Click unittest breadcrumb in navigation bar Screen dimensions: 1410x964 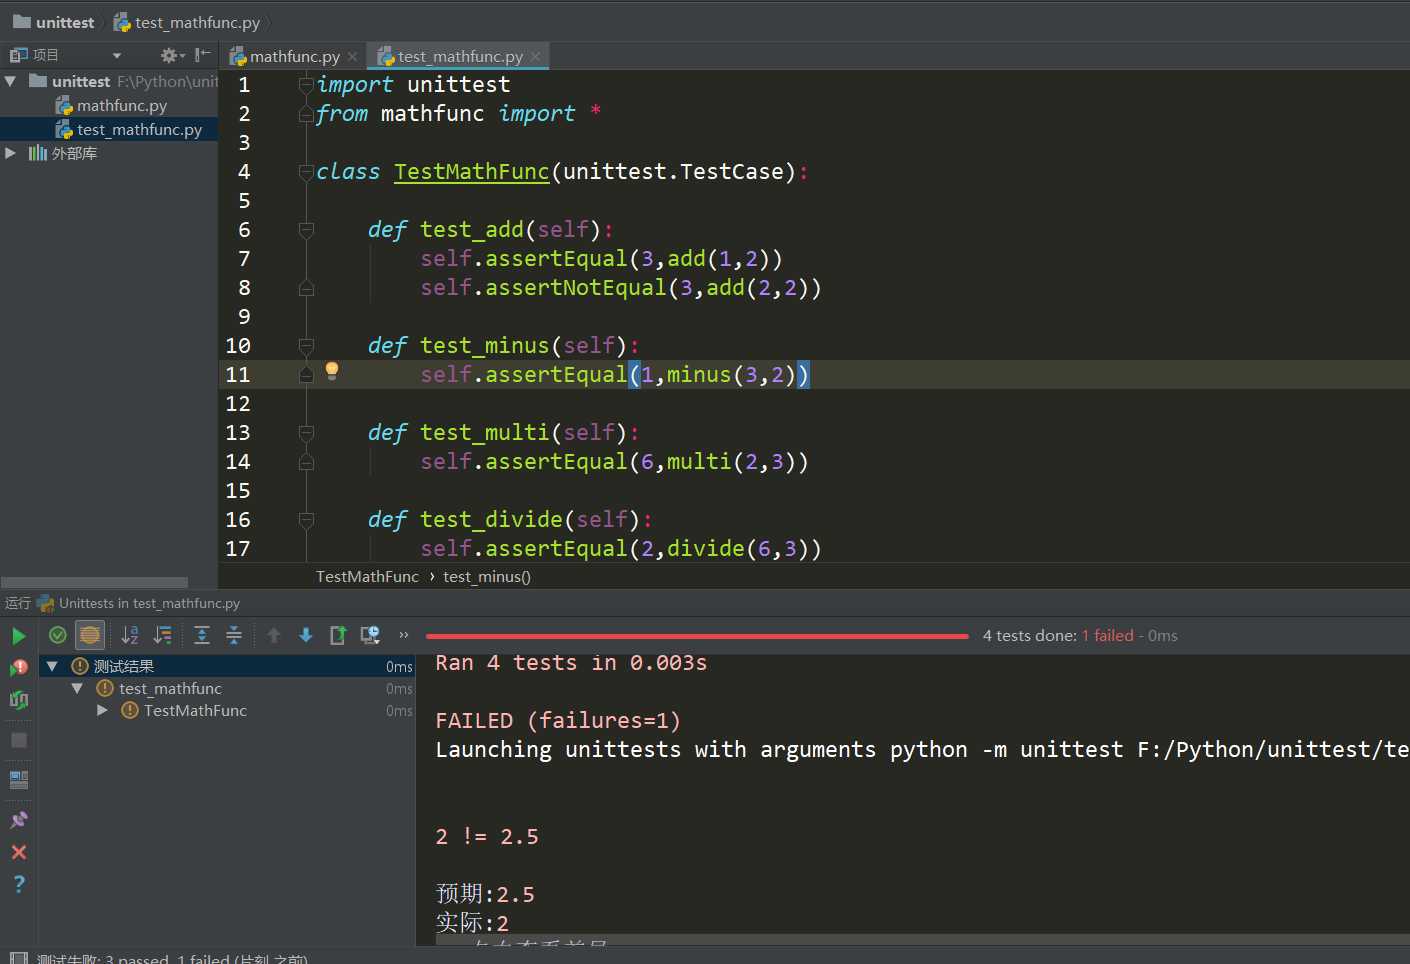(x=53, y=22)
